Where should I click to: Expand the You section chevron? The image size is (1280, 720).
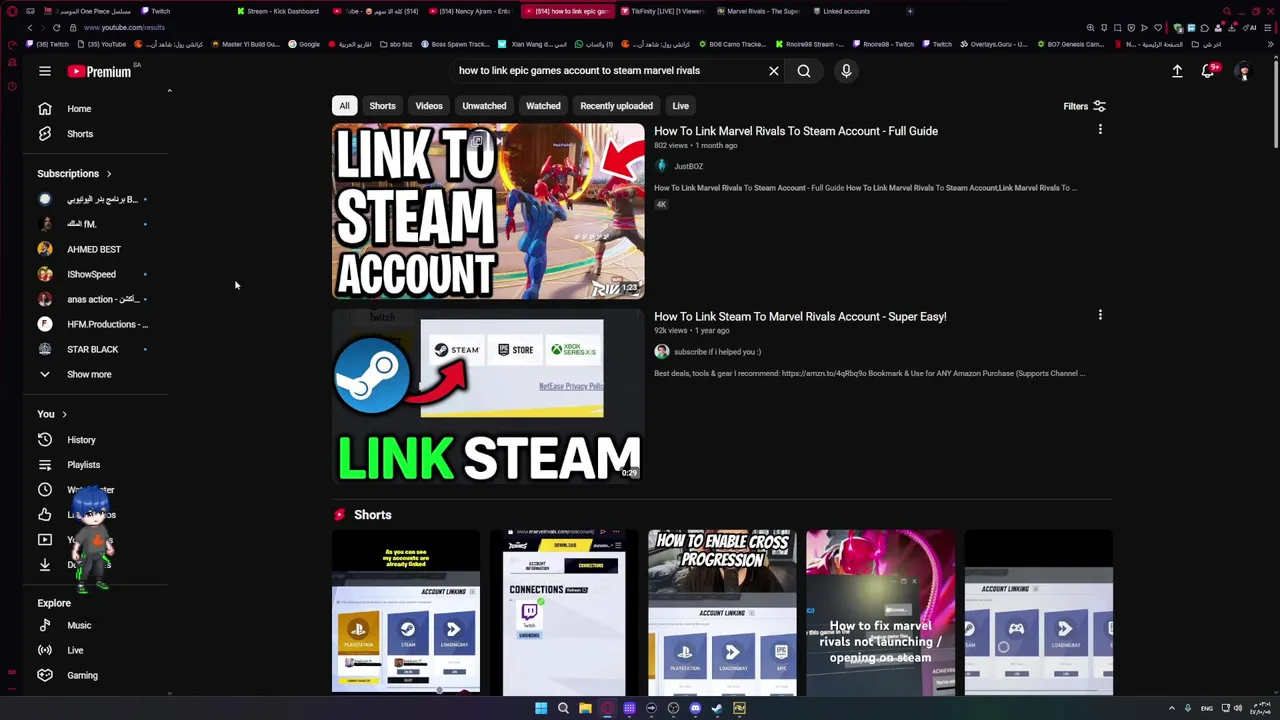click(x=64, y=414)
